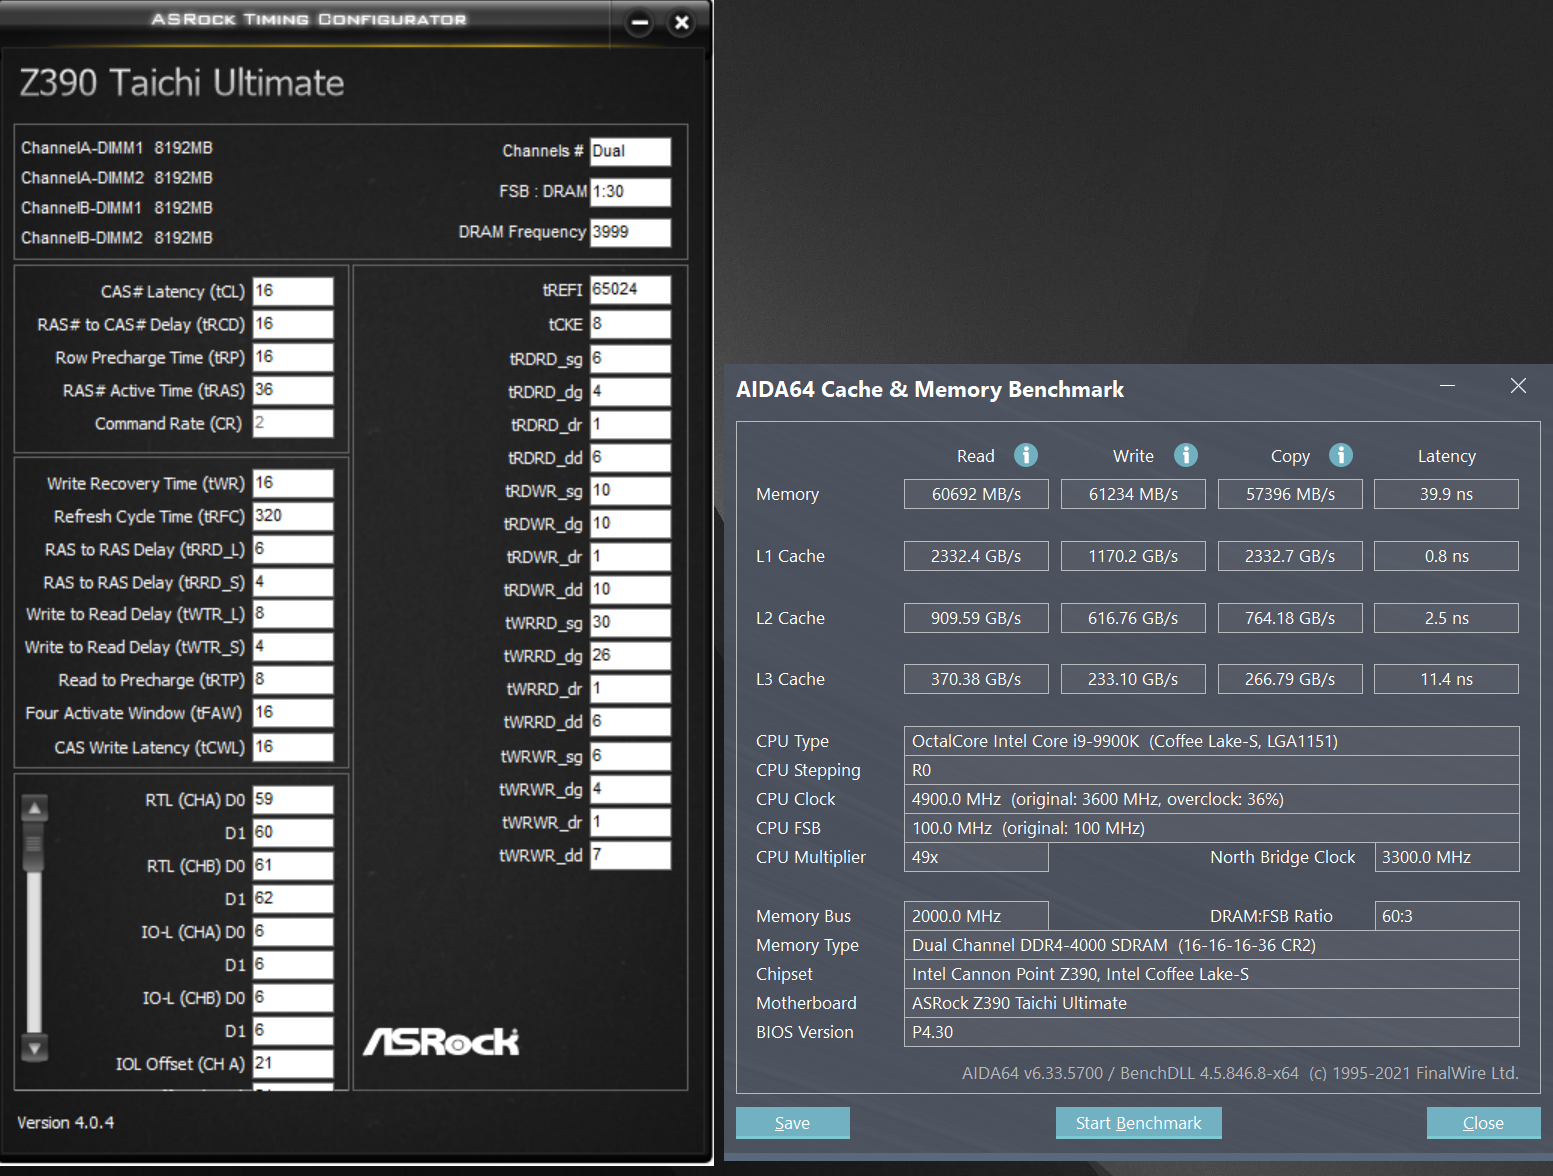Click the RTL panel scrollbar thumb
Image resolution: width=1553 pixels, height=1176 pixels.
click(35, 846)
